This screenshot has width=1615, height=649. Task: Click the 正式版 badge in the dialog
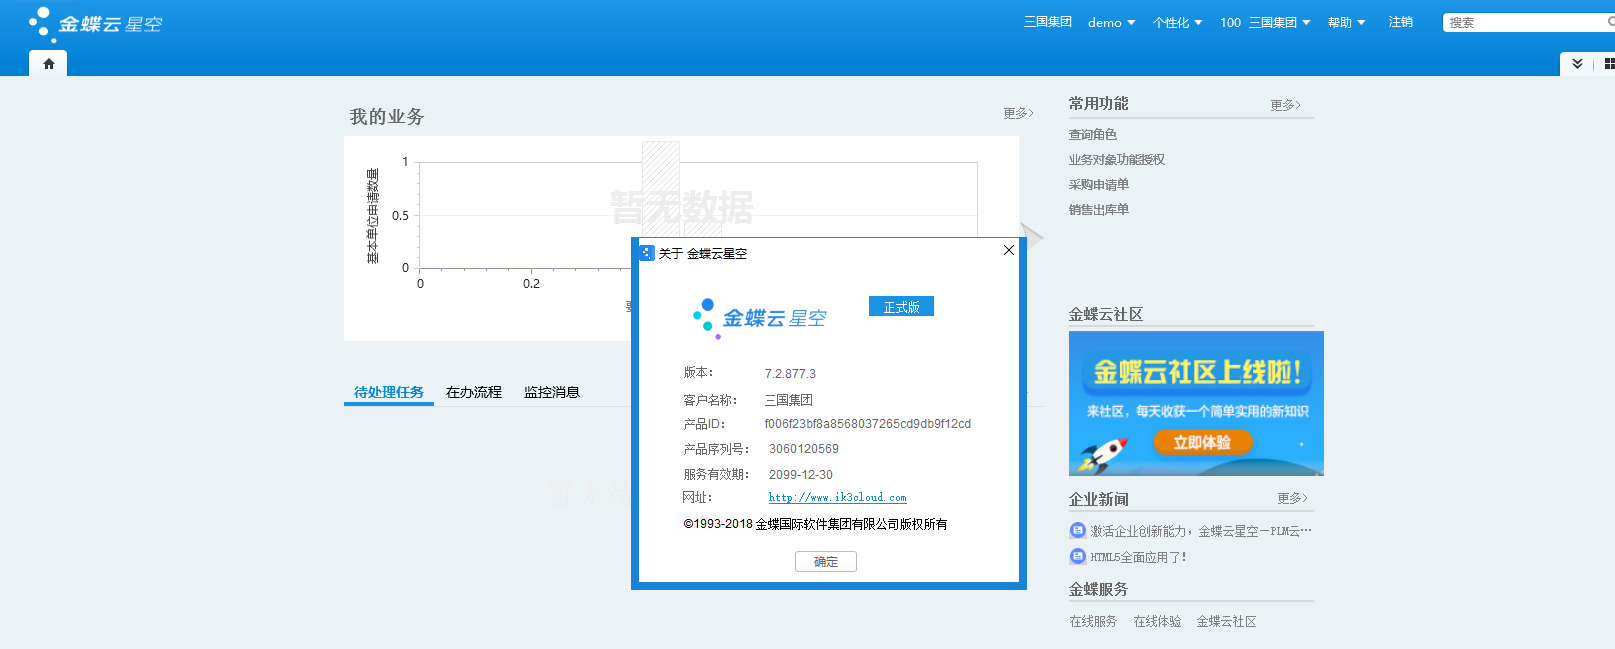(x=901, y=307)
